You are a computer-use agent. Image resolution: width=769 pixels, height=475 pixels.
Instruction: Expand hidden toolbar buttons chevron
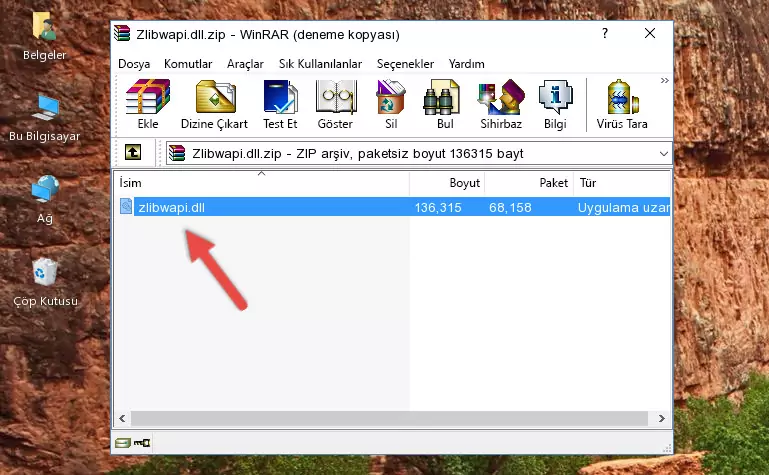coord(665,80)
